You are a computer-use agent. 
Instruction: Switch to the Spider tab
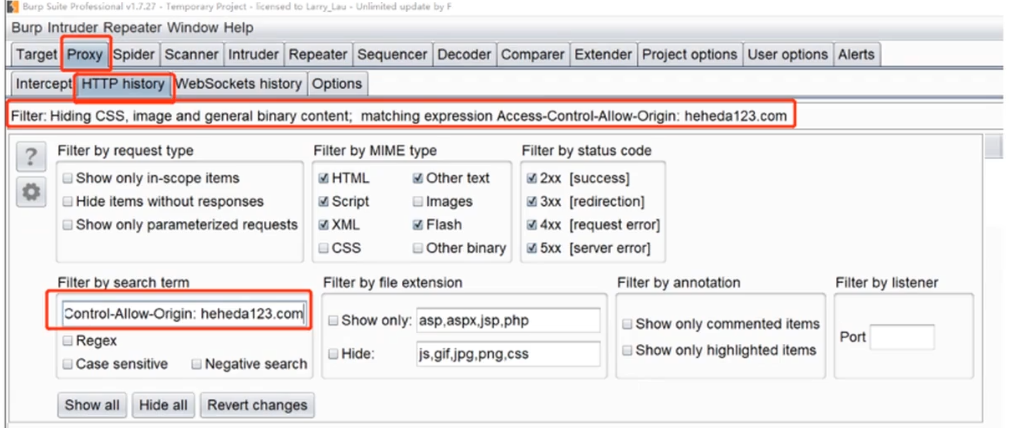[134, 55]
